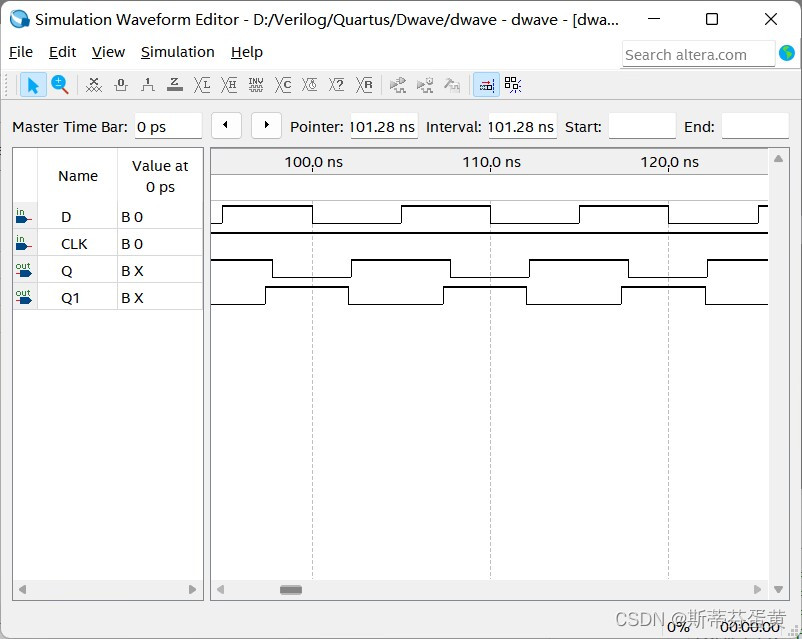This screenshot has width=802, height=639.
Task: Click the Name column header
Action: 78,176
